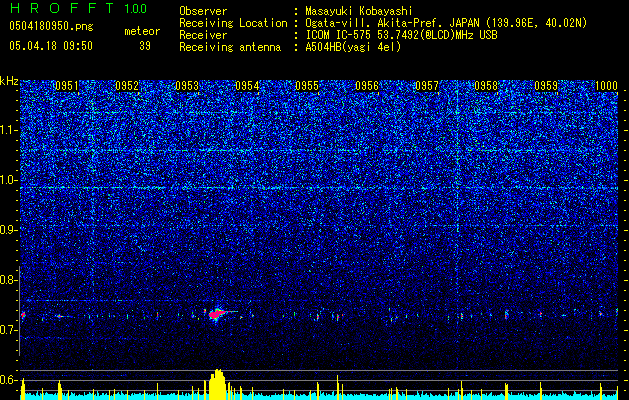Click the 0954 time marker
Image resolution: width=629 pixels, height=400 pixels.
pyautogui.click(x=247, y=86)
